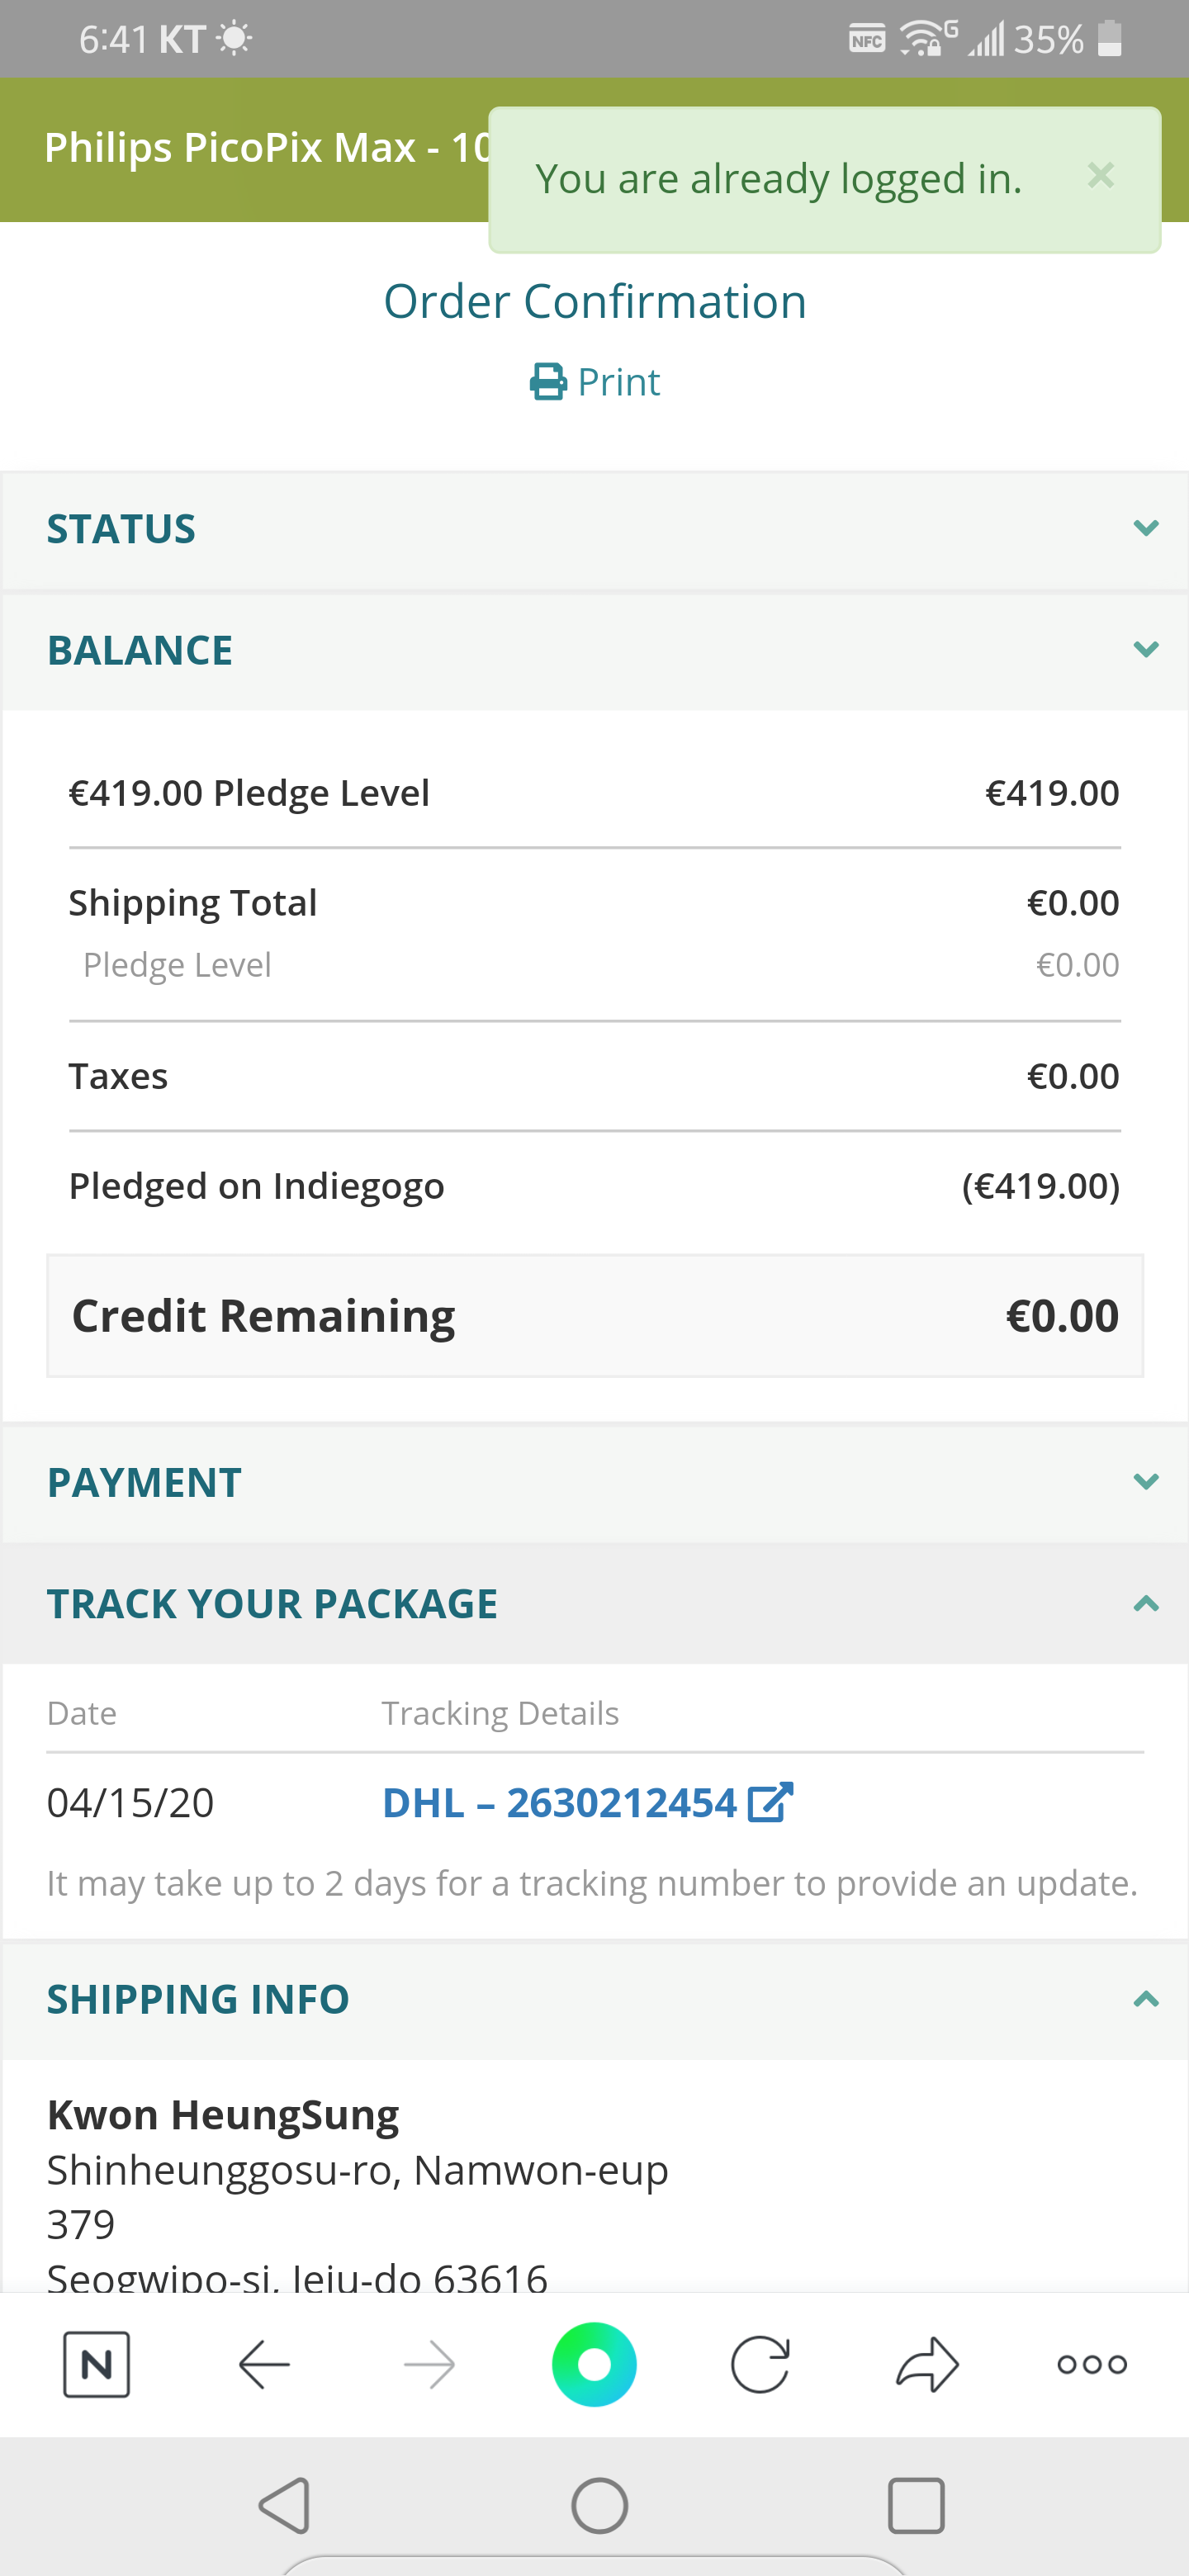This screenshot has height=2576, width=1189.
Task: Go back with the browser back arrow
Action: 264,2364
